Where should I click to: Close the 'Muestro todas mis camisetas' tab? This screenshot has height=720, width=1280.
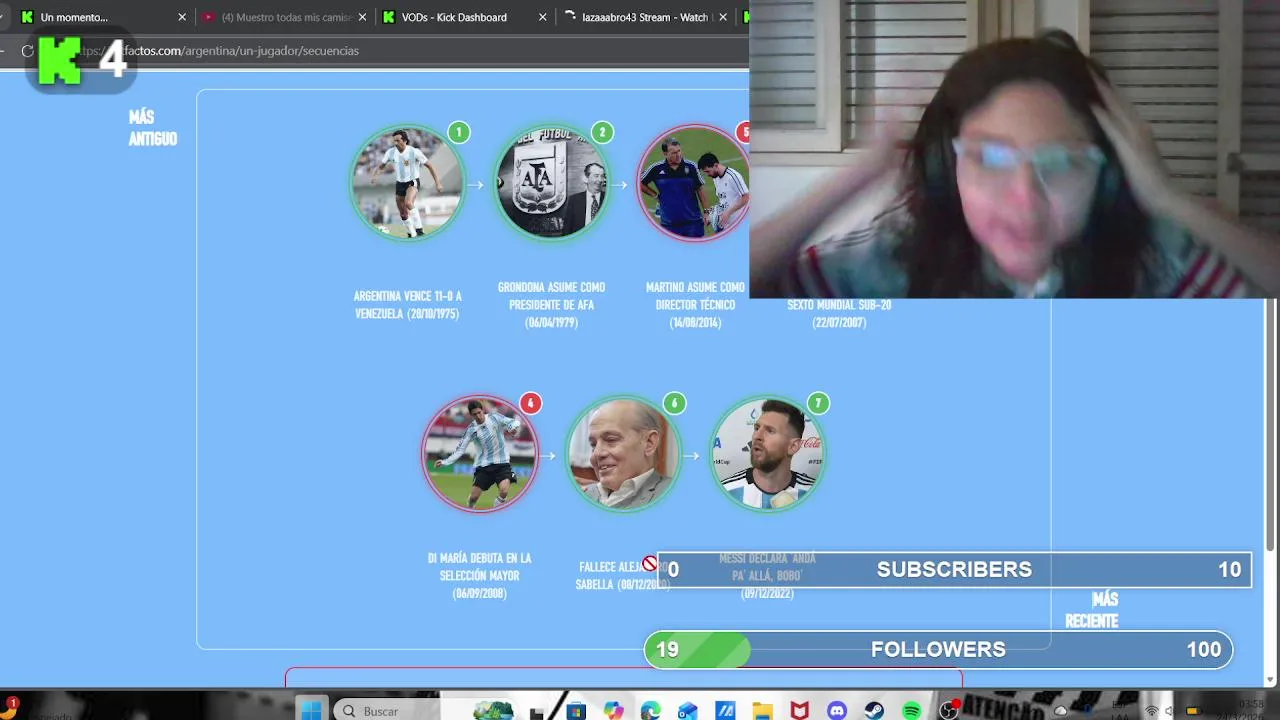(361, 17)
